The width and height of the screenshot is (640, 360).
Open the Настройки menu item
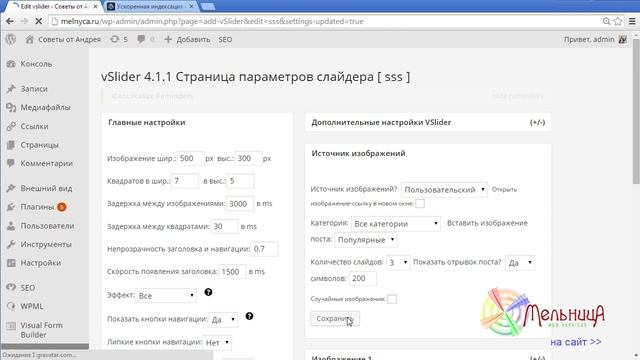pyautogui.click(x=41, y=263)
